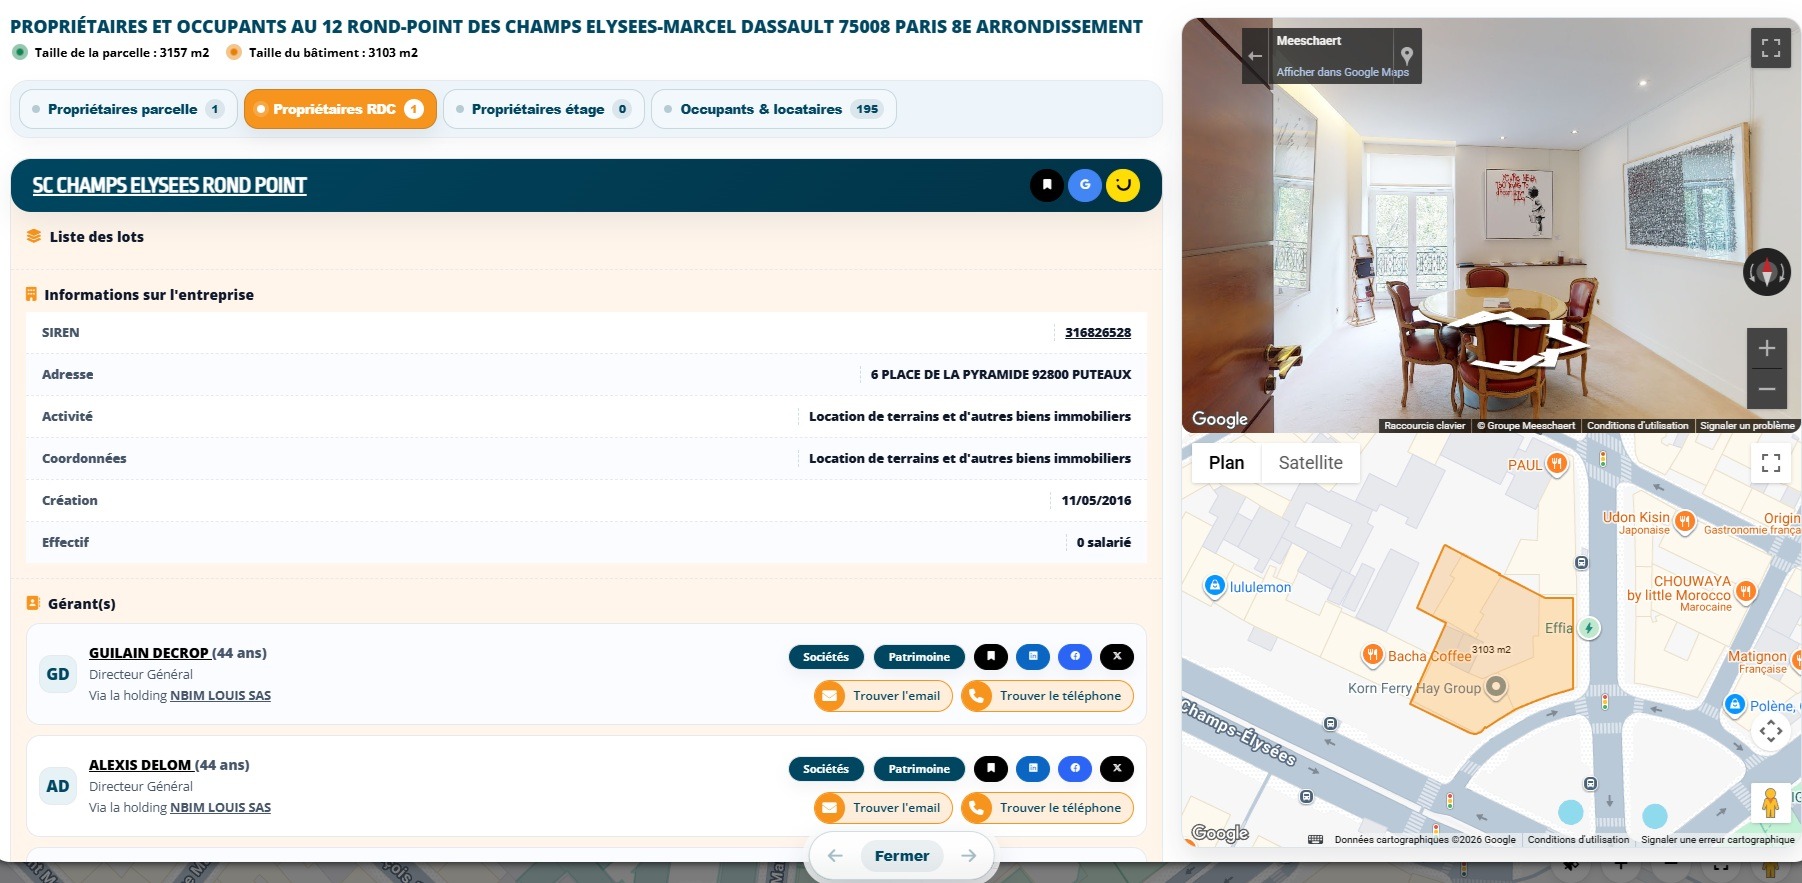The width and height of the screenshot is (1802, 883).
Task: Click the PAUL restaurant marker on map
Action: pos(1557,463)
